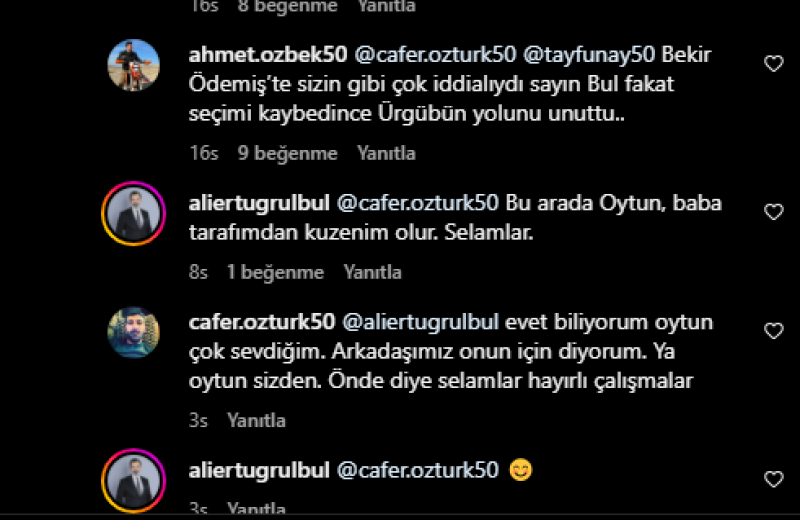Open @tayfunay50 mention in ahmet's comment
The height and width of the screenshot is (520, 800).
589,55
